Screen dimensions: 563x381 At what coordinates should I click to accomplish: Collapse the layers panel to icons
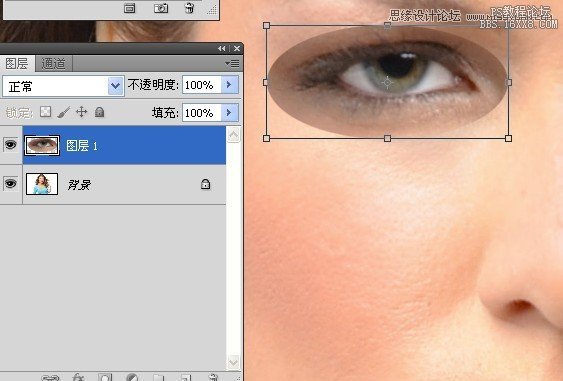pos(222,48)
